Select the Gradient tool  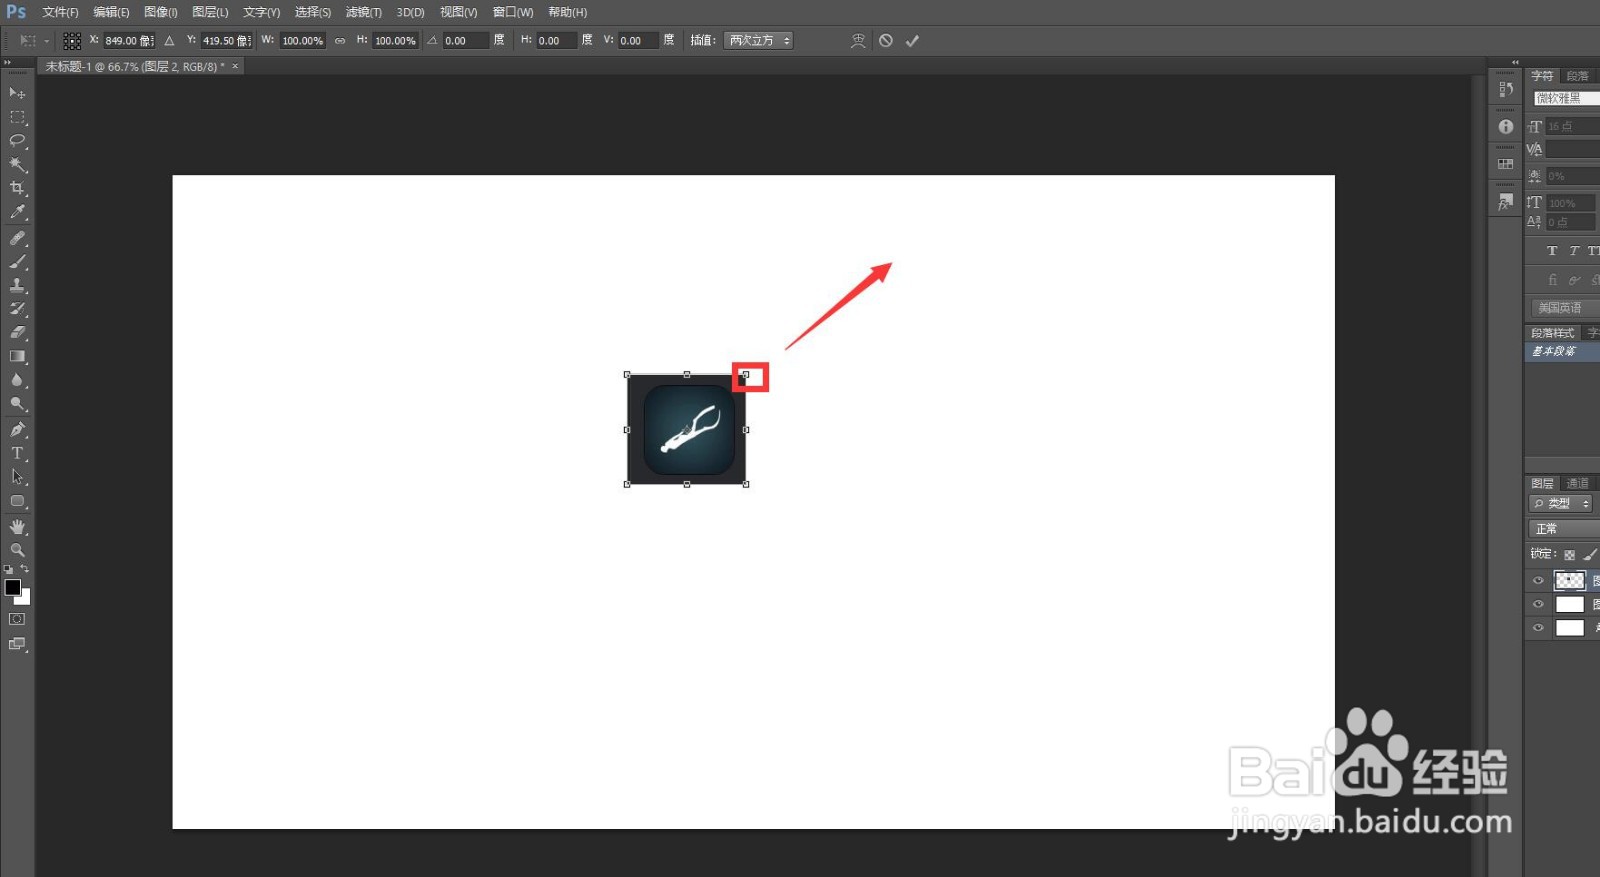[x=17, y=357]
